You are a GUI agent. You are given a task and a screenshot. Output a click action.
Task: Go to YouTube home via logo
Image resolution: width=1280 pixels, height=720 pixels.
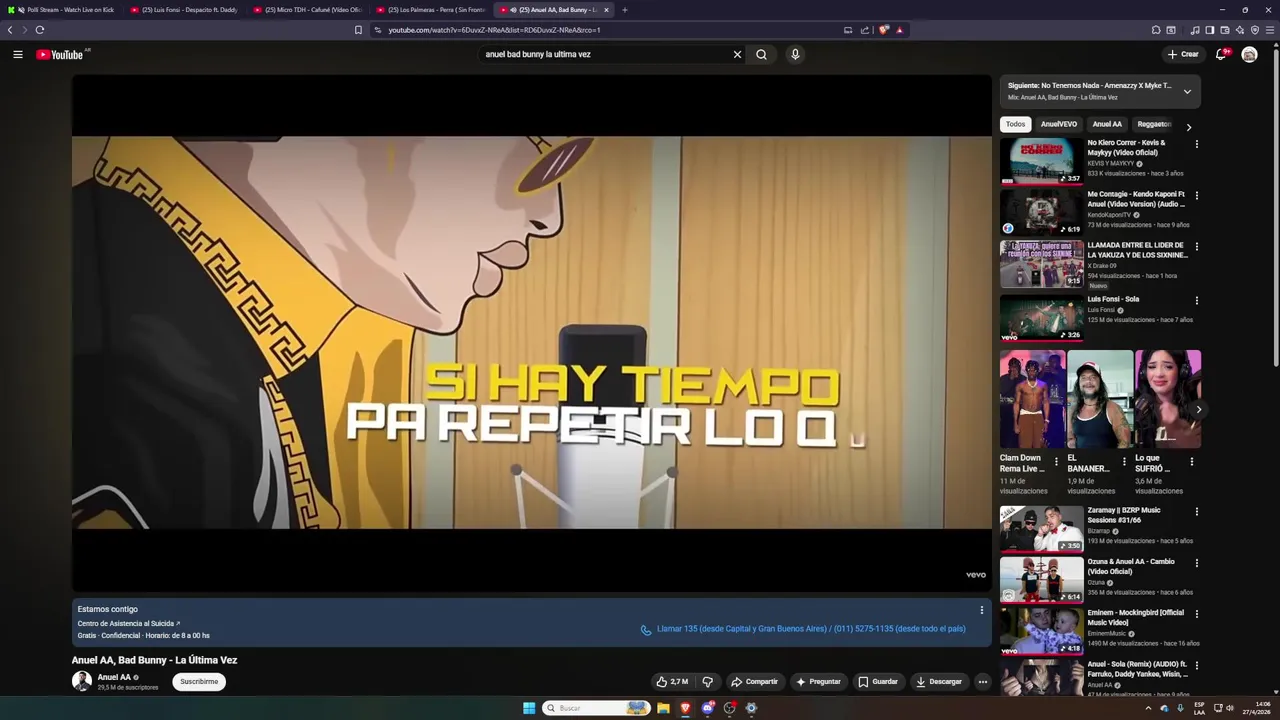point(62,54)
